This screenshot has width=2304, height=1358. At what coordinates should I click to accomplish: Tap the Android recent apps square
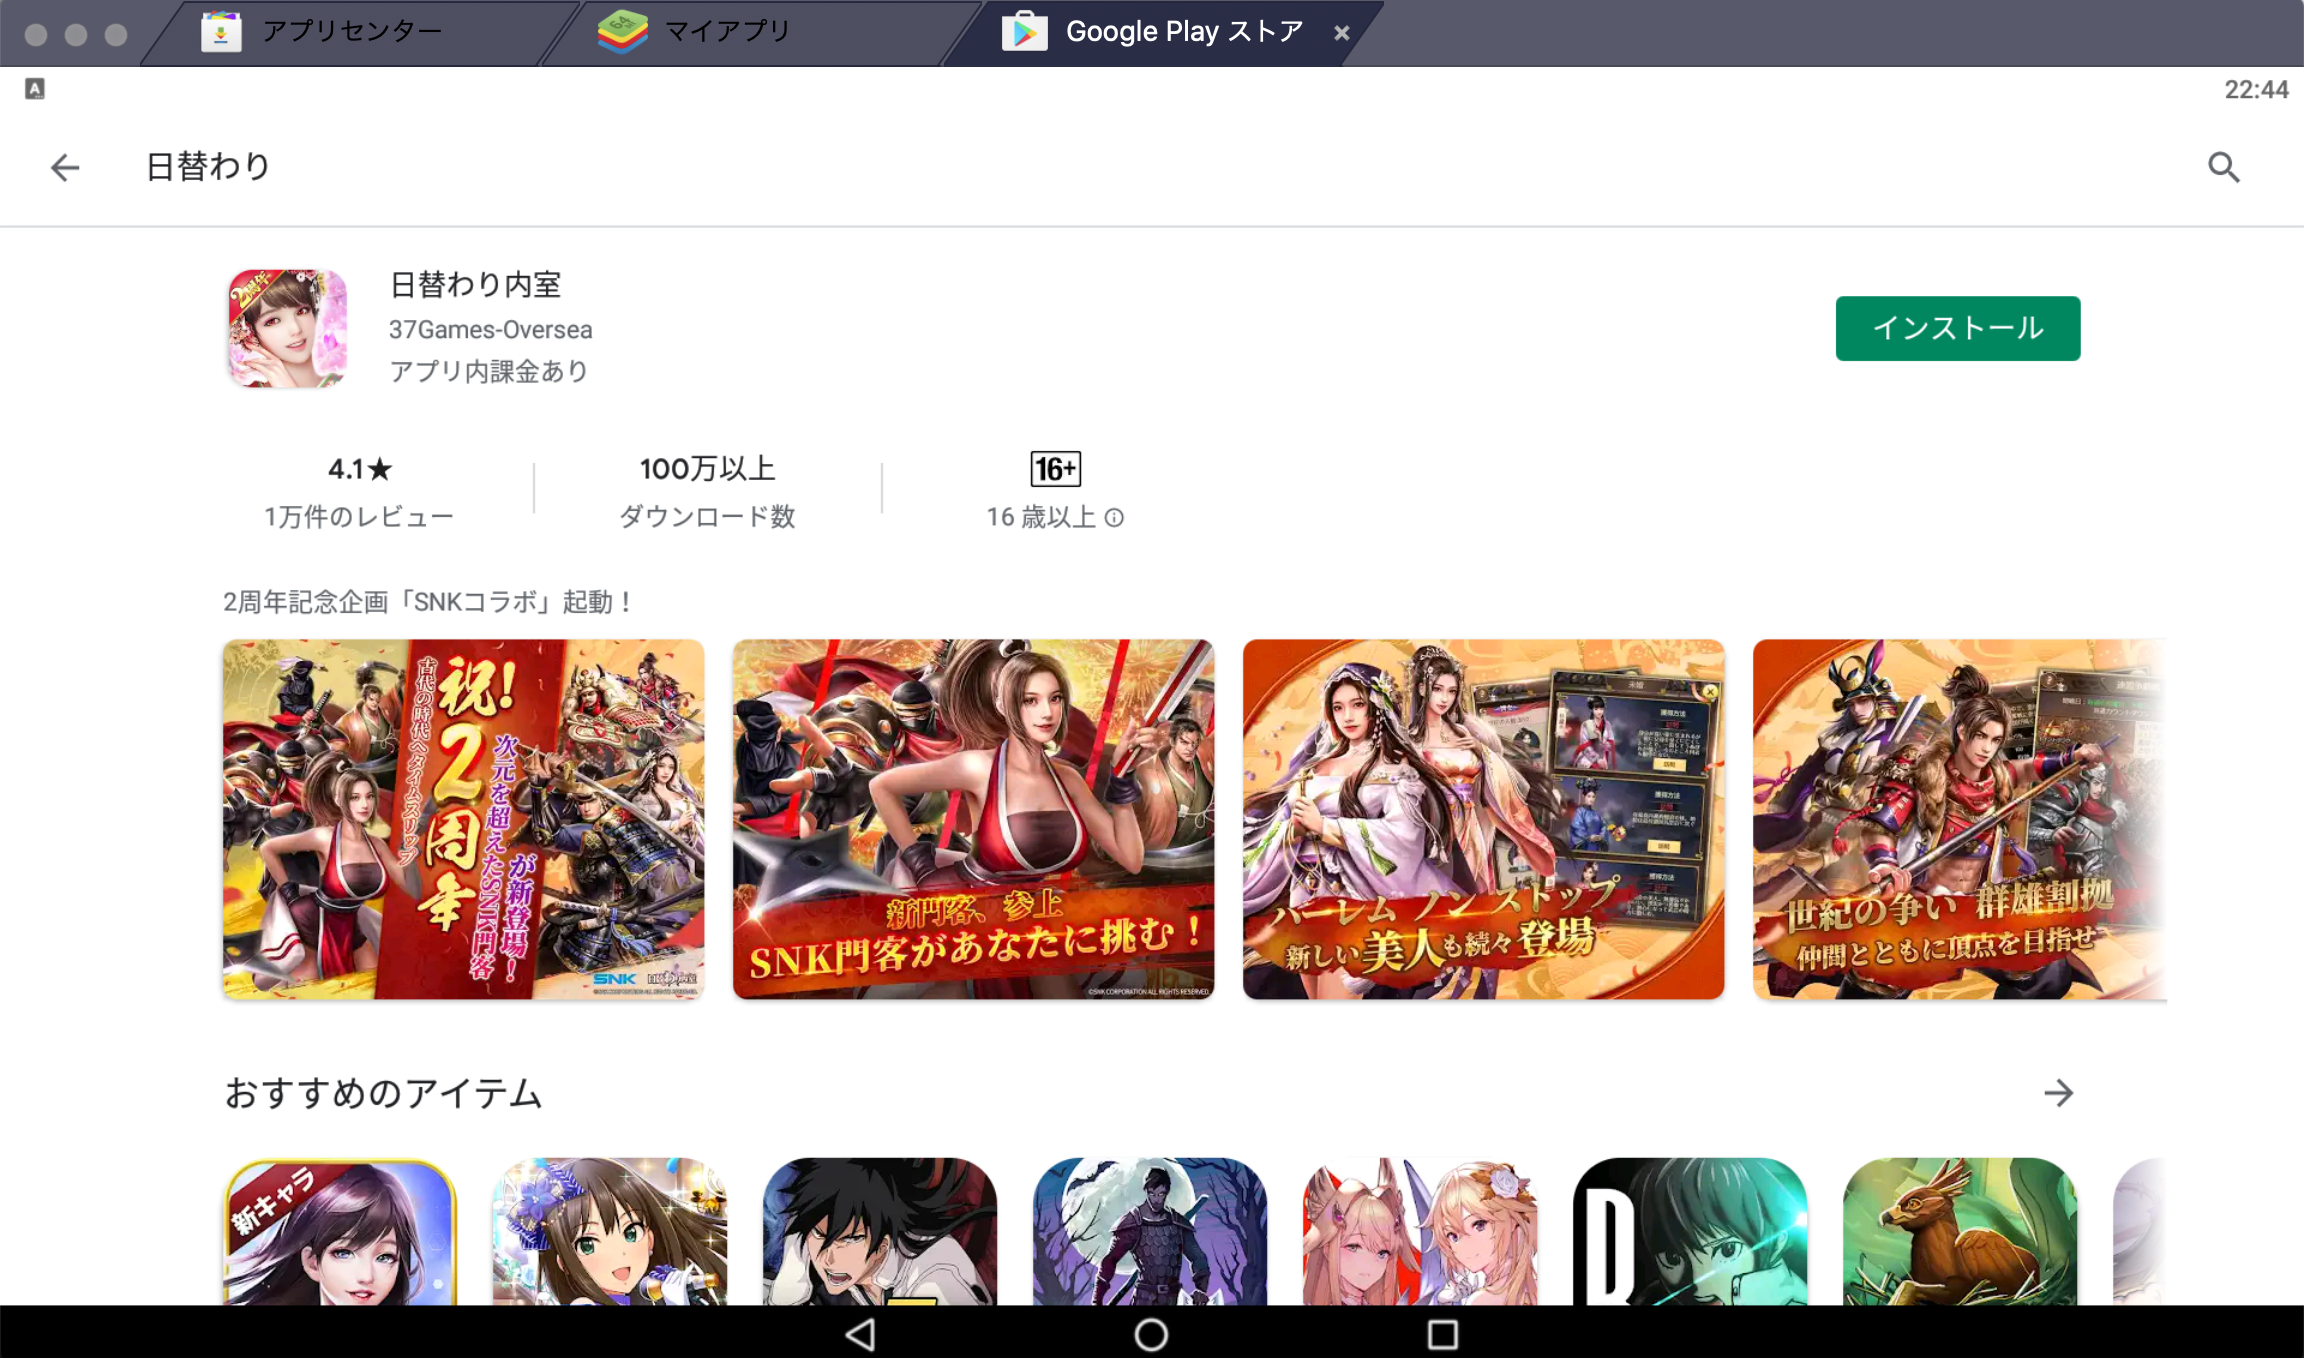coord(1442,1334)
